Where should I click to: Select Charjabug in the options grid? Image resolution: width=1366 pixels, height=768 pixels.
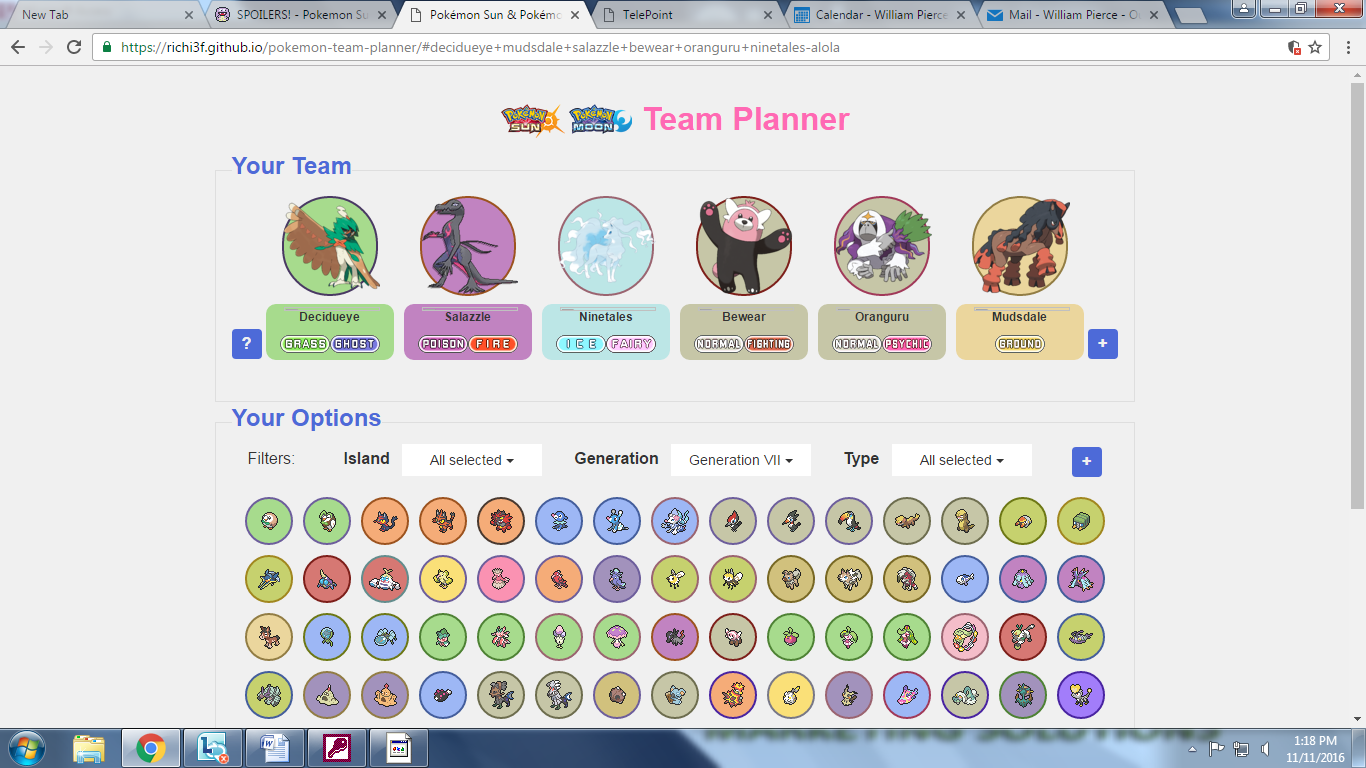1081,521
